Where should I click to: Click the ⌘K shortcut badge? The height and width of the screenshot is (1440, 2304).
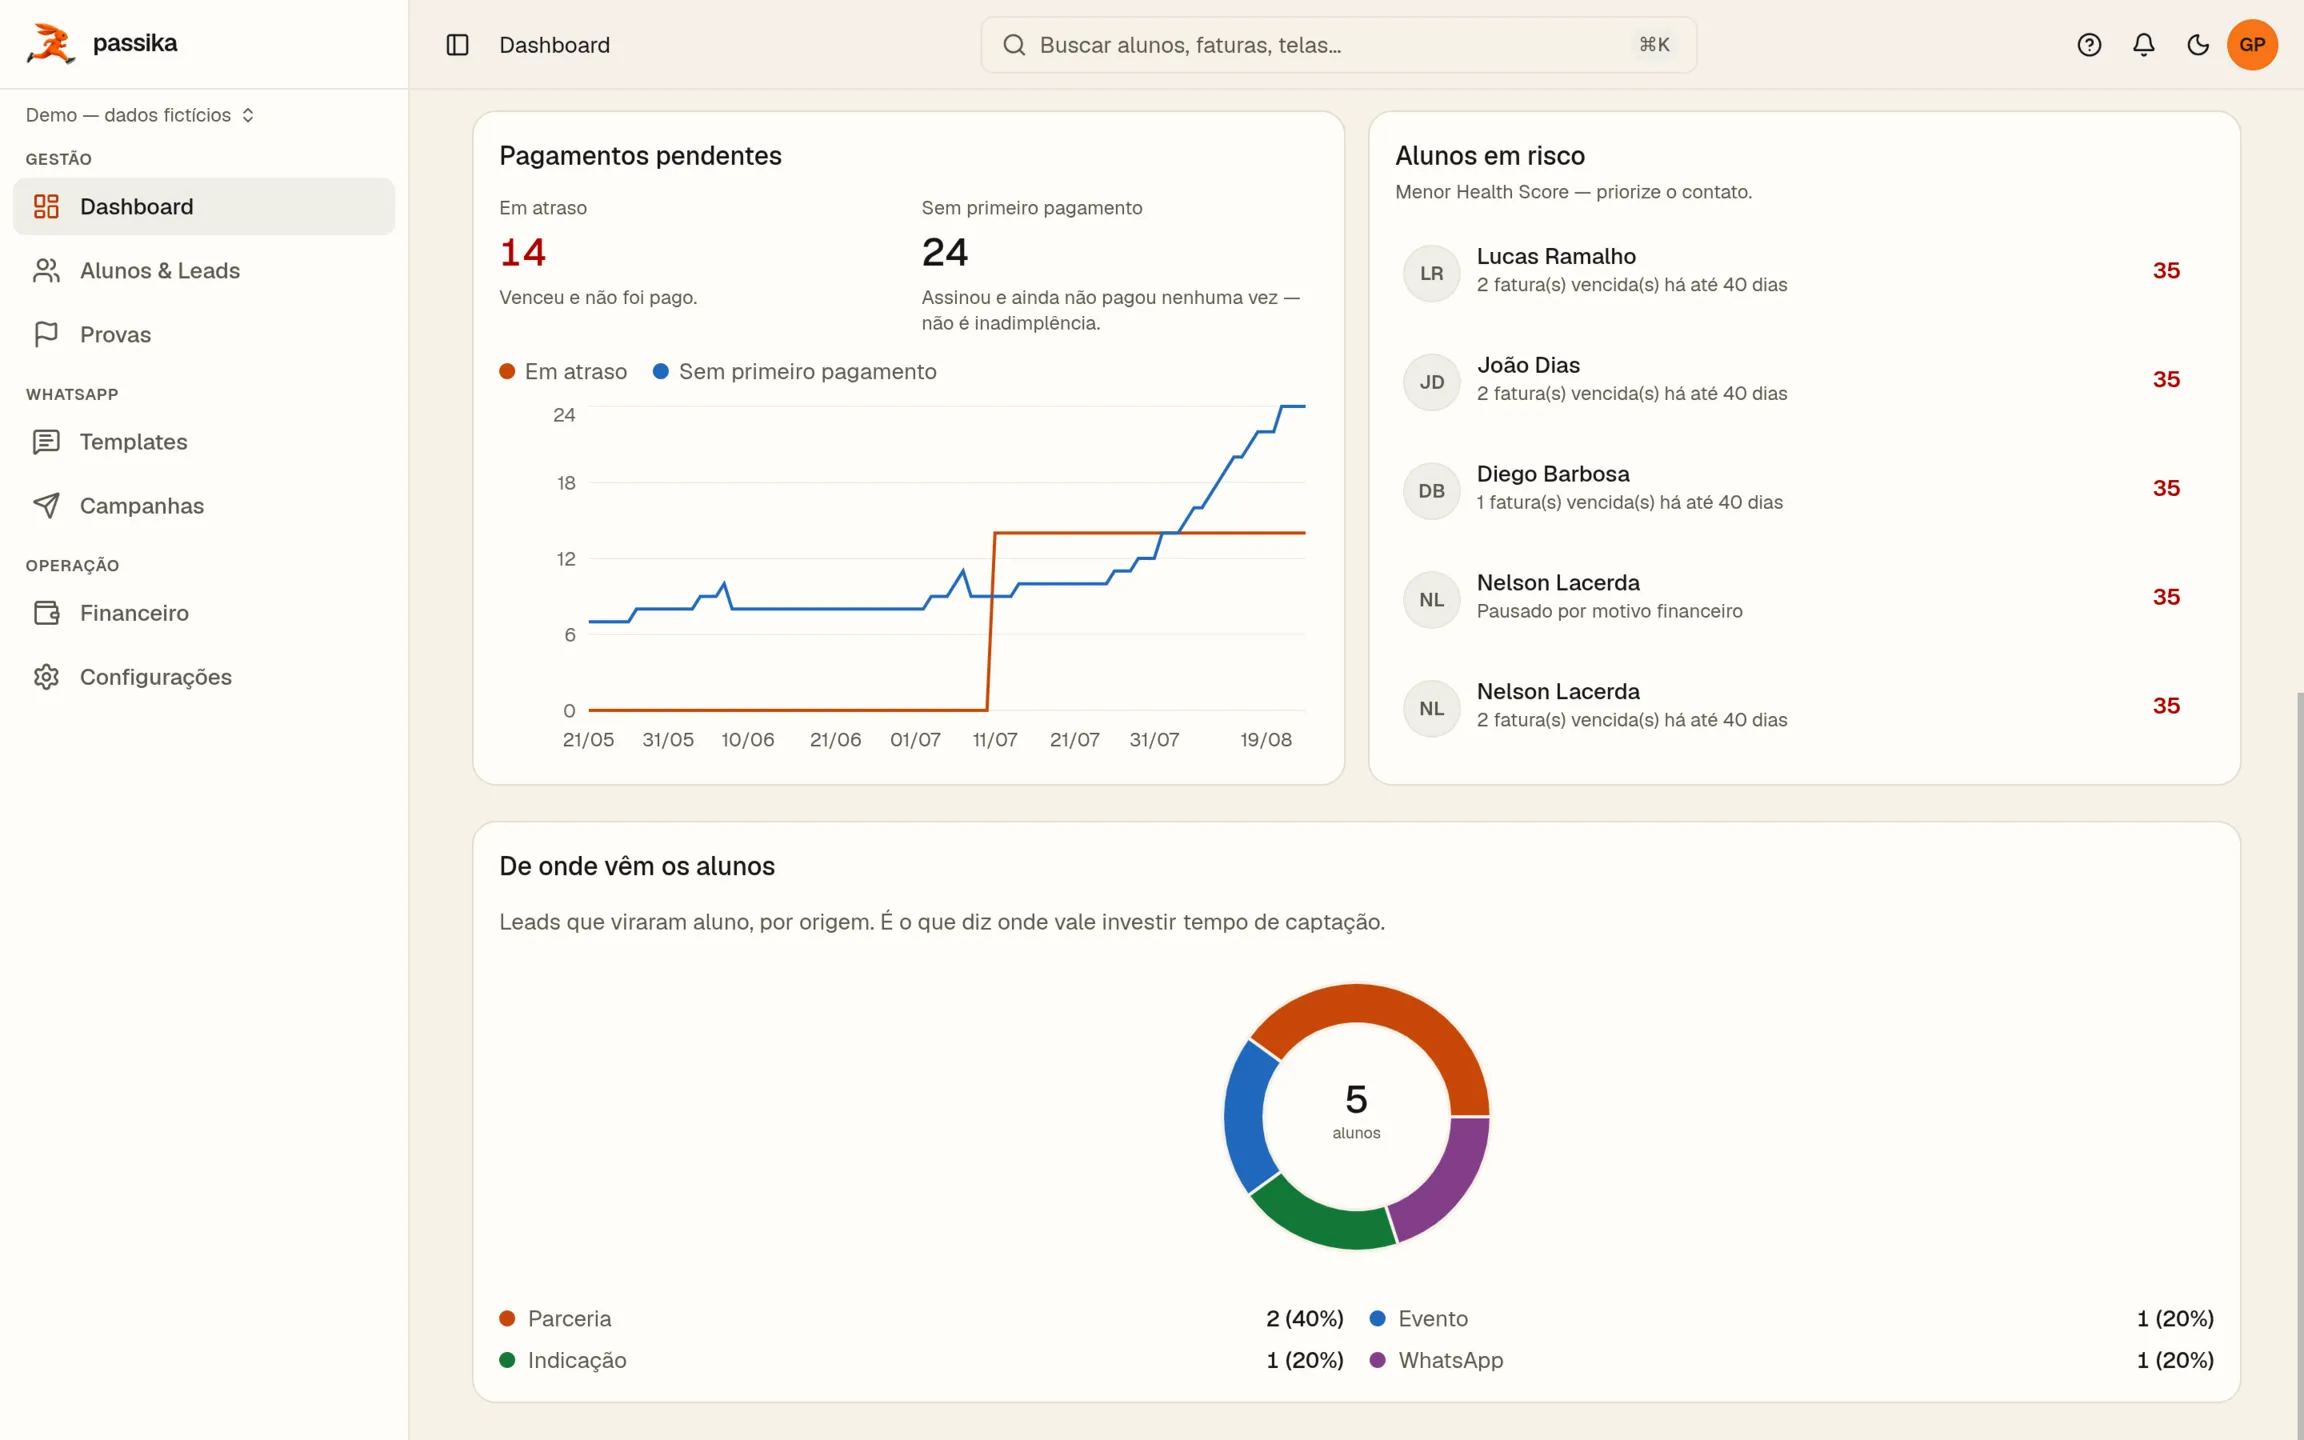(1654, 45)
